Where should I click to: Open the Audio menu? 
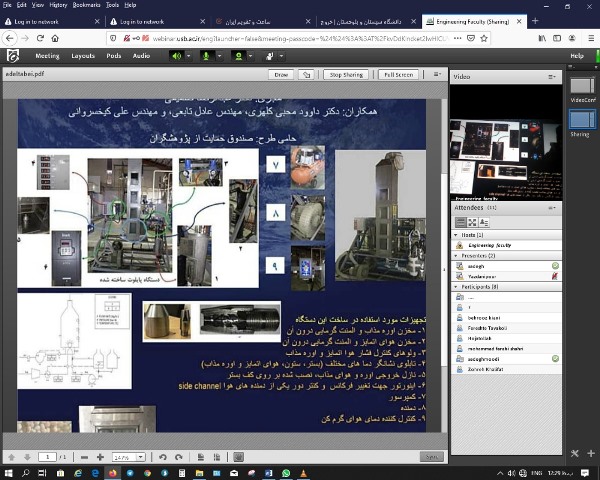(141, 56)
